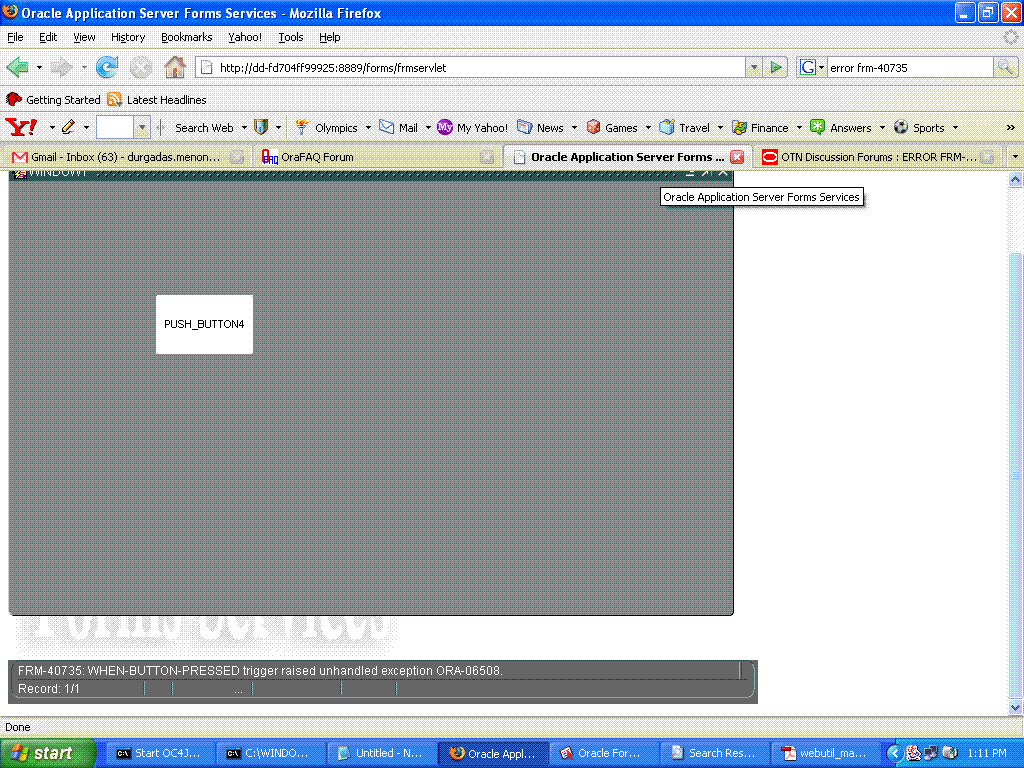This screenshot has width=1024, height=768.
Task: Open the list all tabs dropdown
Action: tap(1015, 157)
